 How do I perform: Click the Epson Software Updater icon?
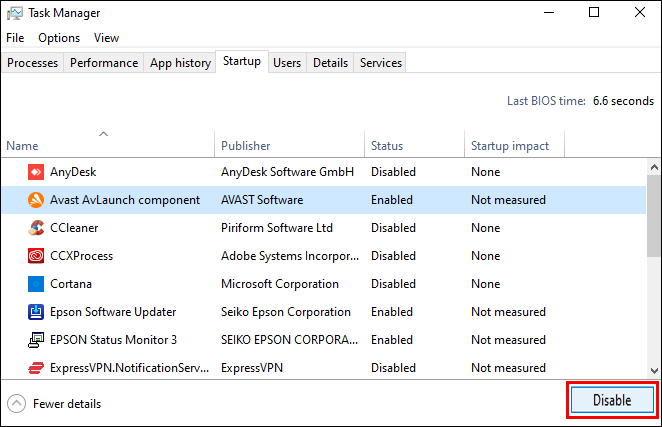pyautogui.click(x=35, y=312)
